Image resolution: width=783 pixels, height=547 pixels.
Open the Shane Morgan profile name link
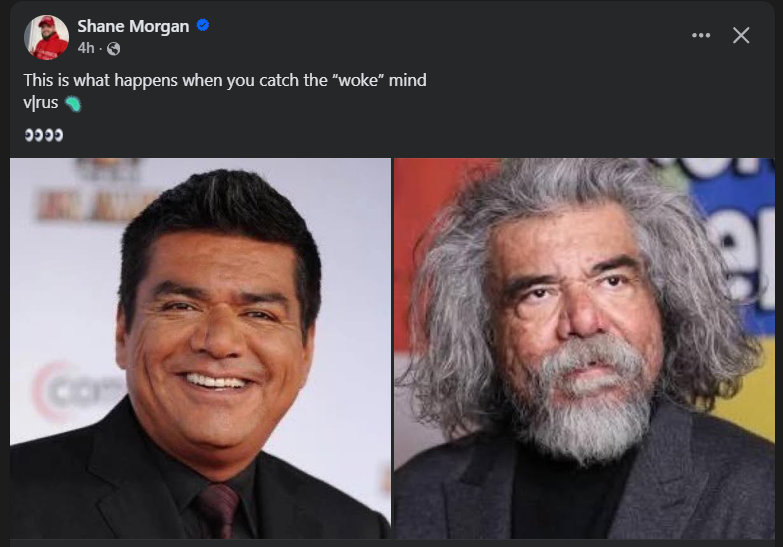133,26
